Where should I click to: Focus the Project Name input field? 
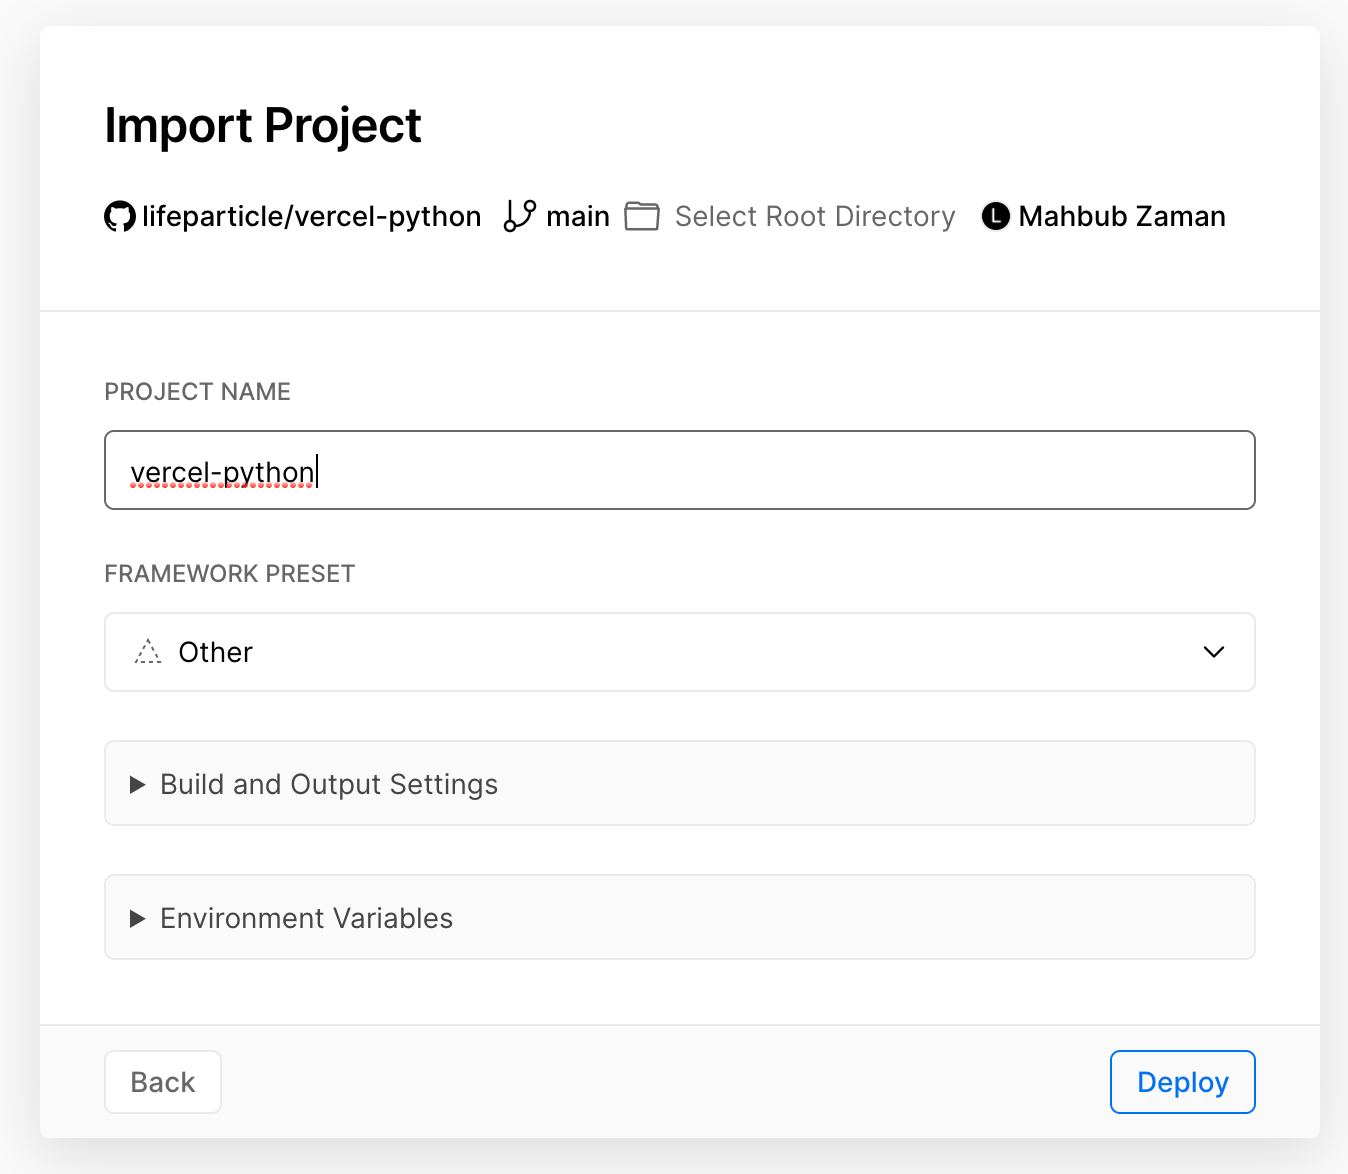tap(680, 470)
